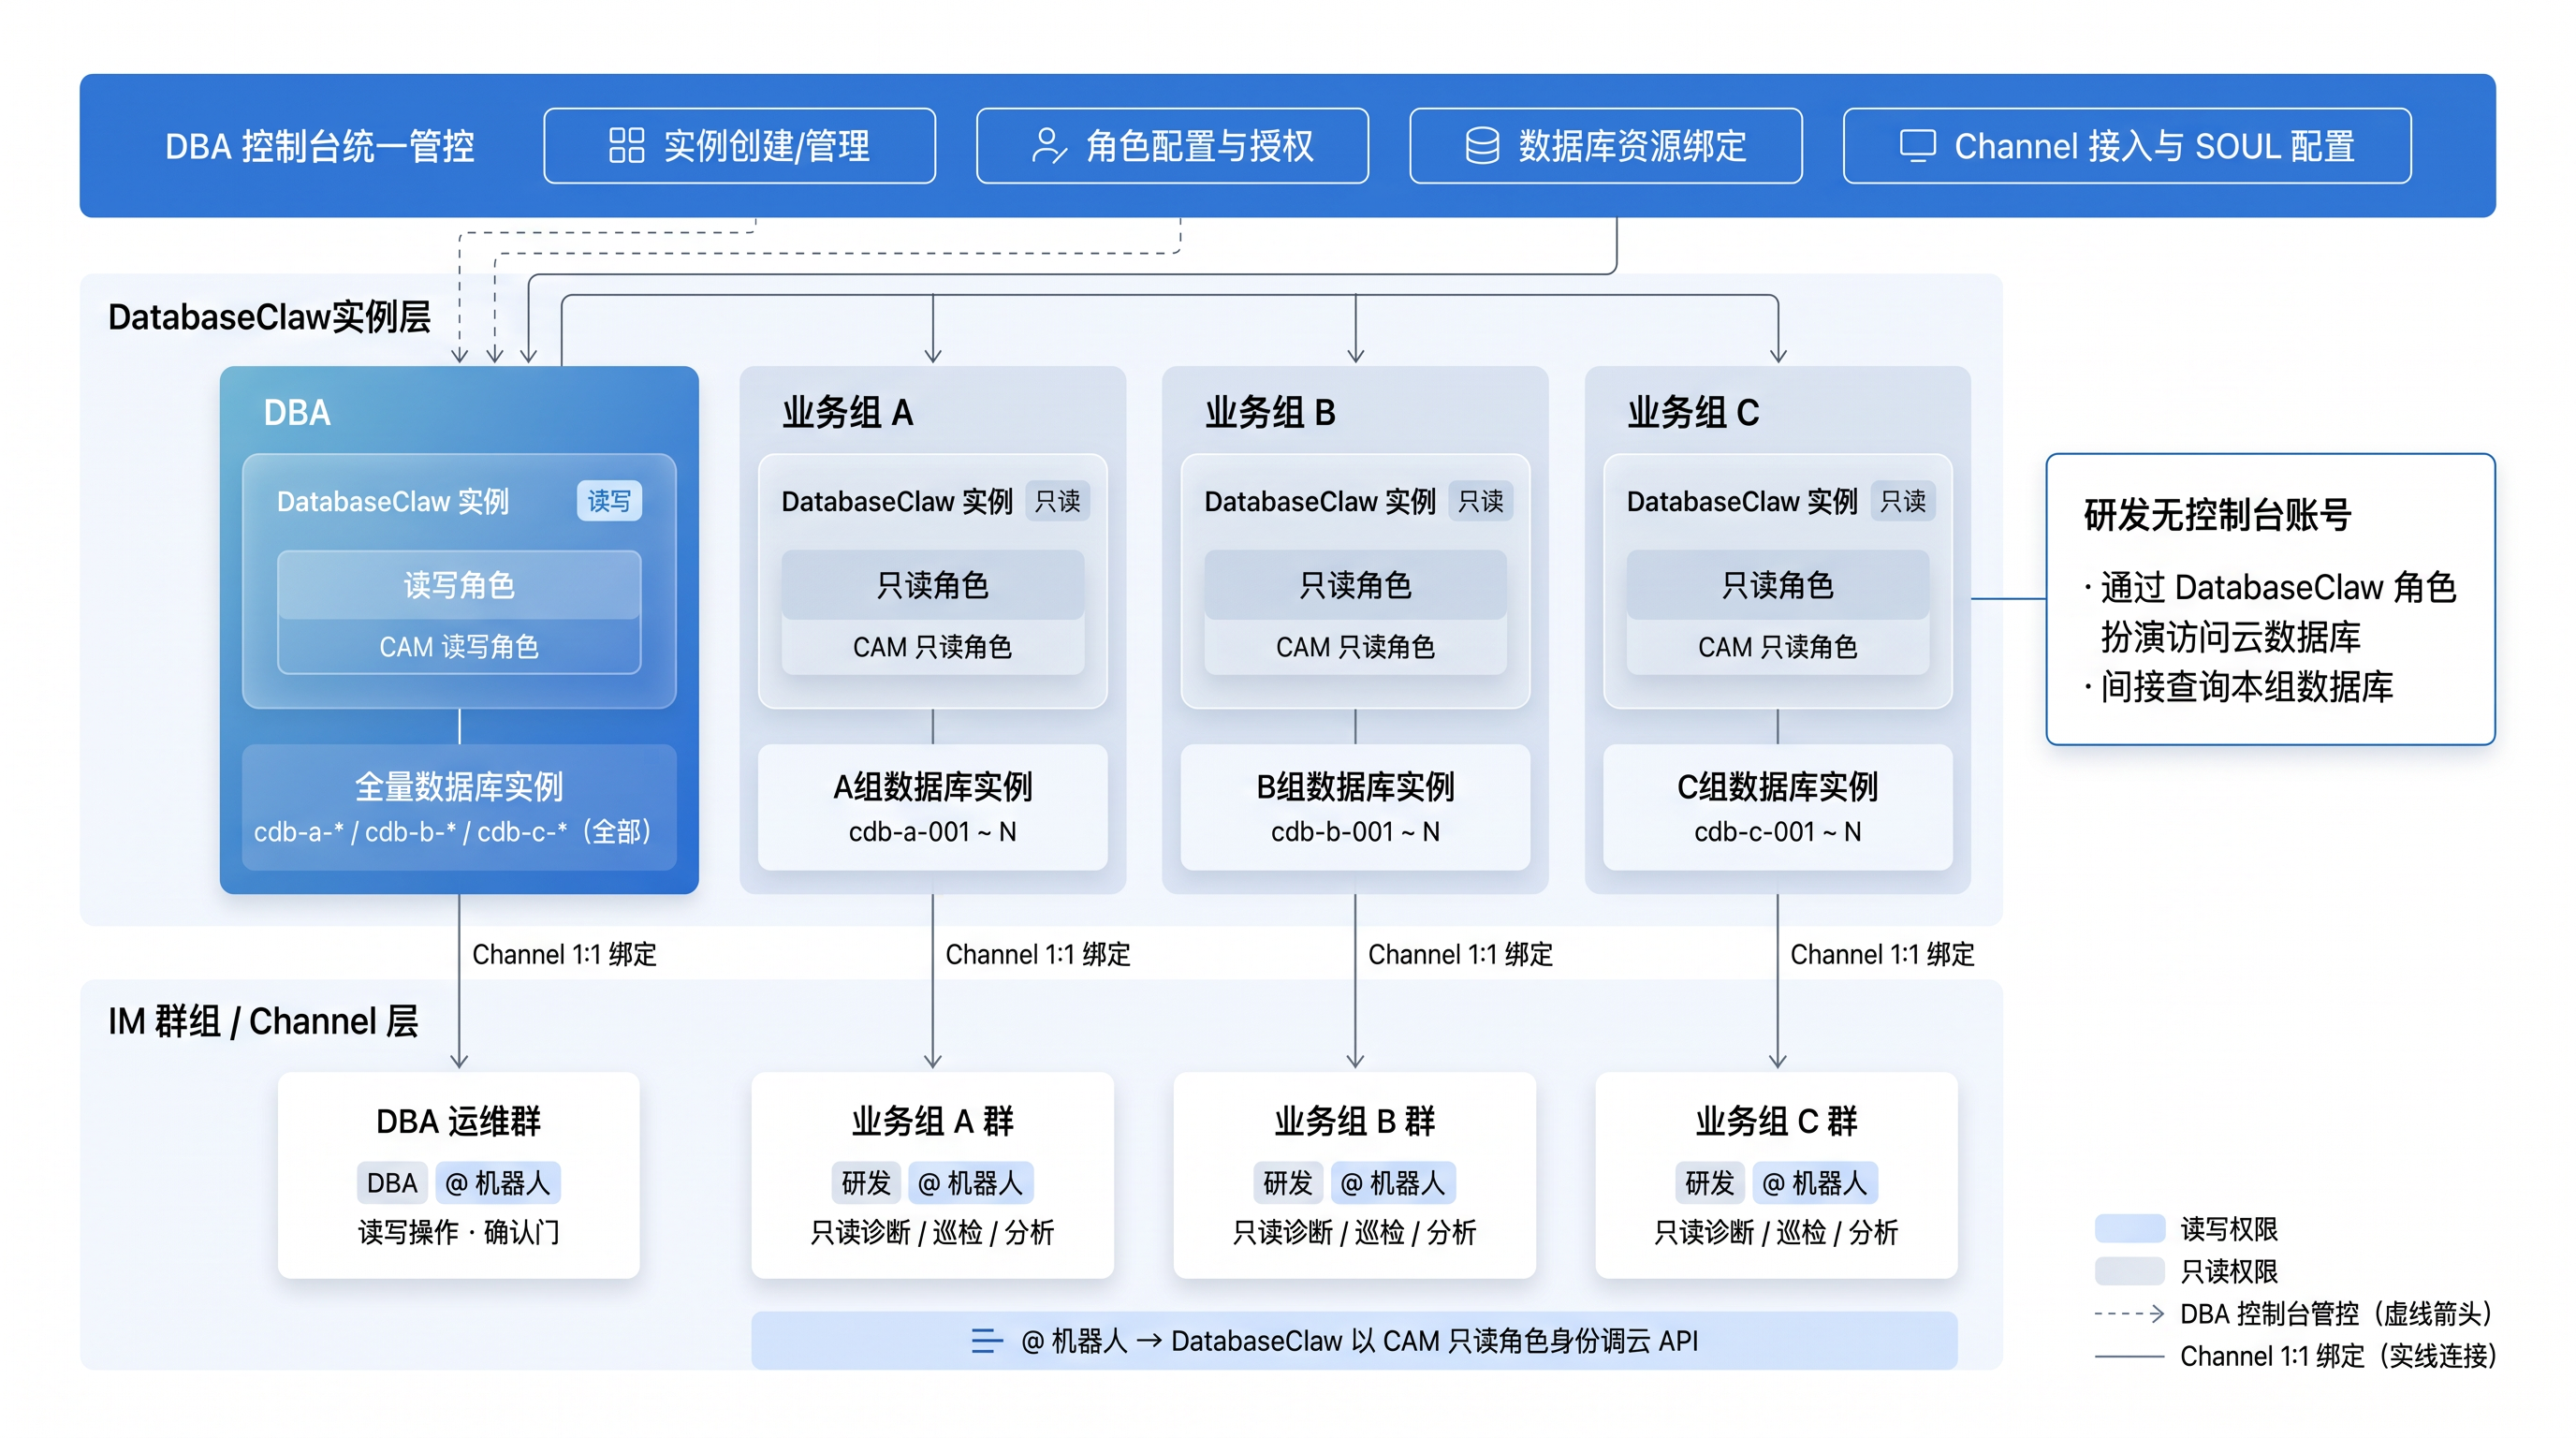Image resolution: width=2576 pixels, height=1438 pixels.
Task: Click the person icon beside 角色配置与授权
Action: click(1048, 146)
